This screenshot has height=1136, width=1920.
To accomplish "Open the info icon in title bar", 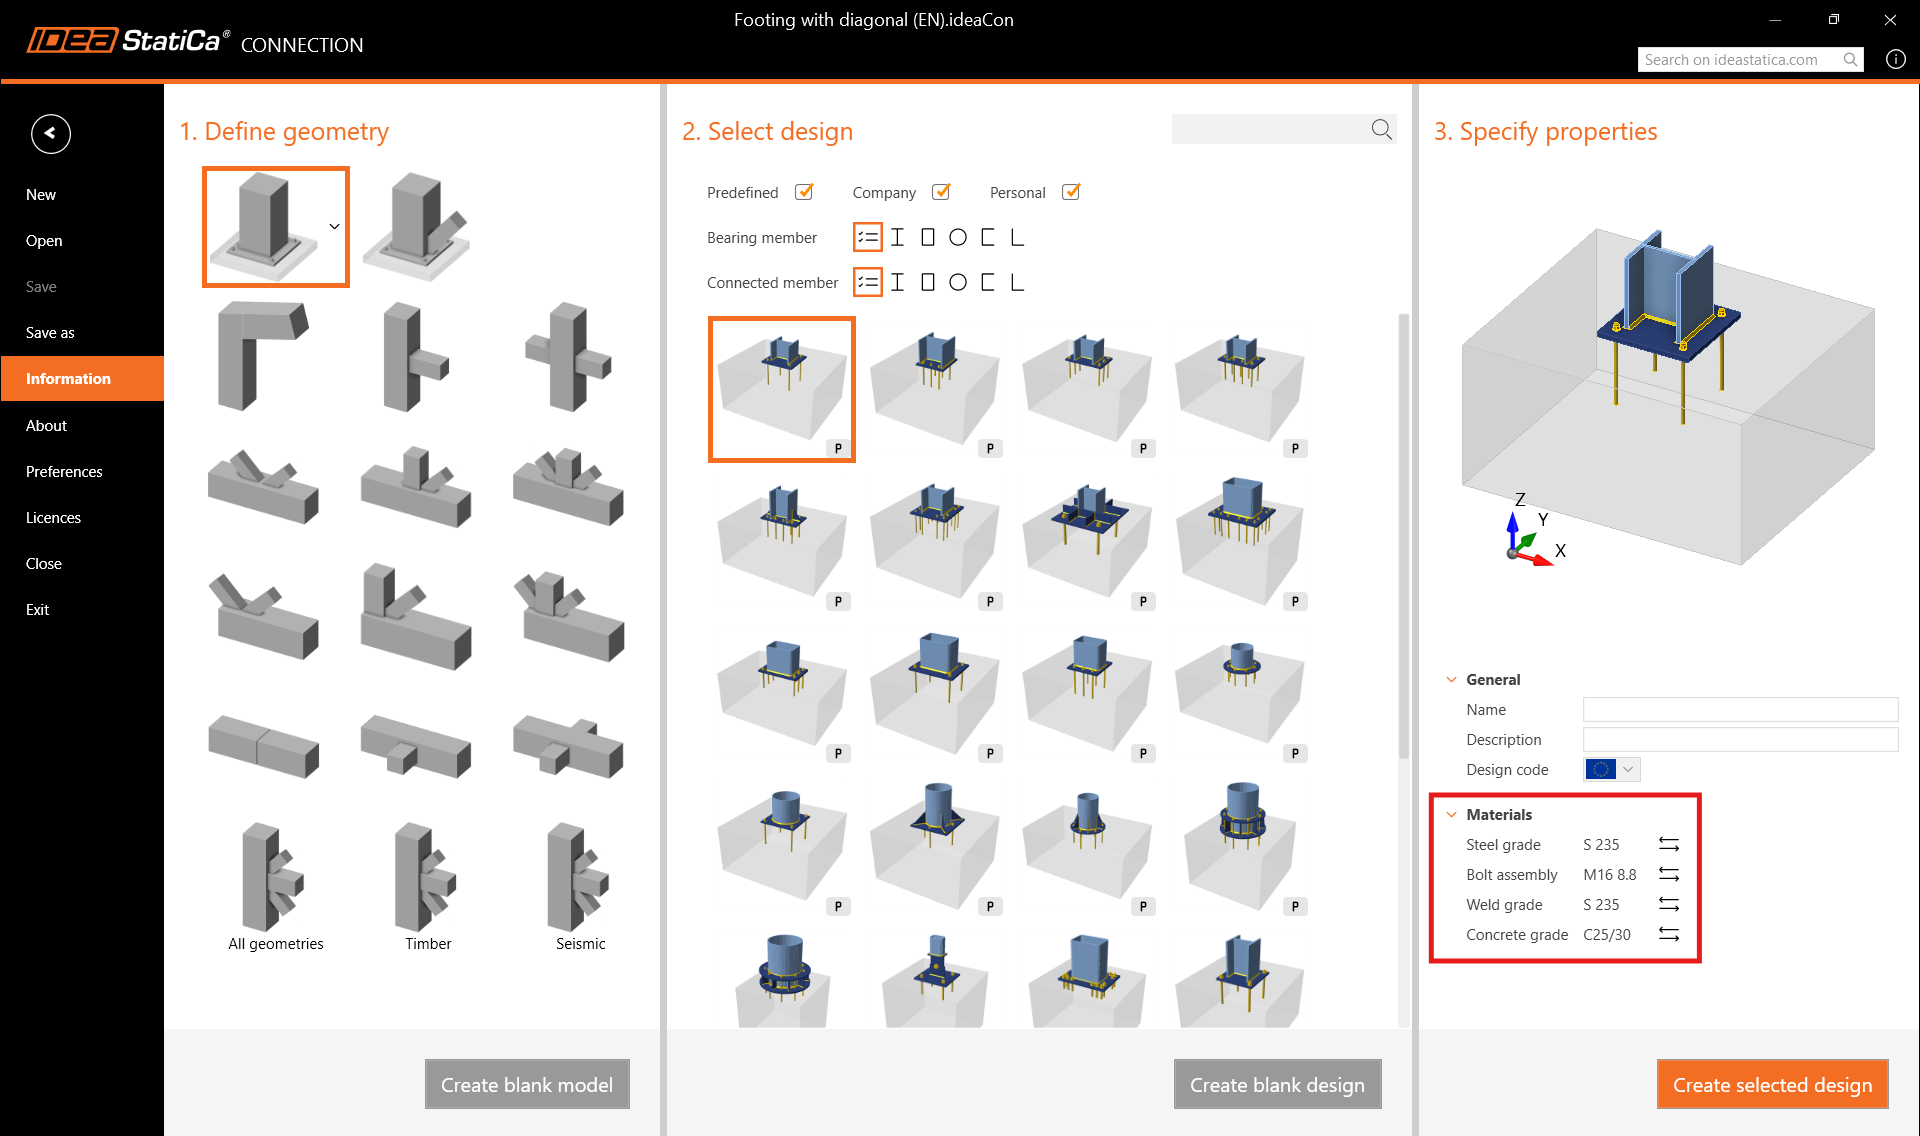I will click(x=1895, y=59).
